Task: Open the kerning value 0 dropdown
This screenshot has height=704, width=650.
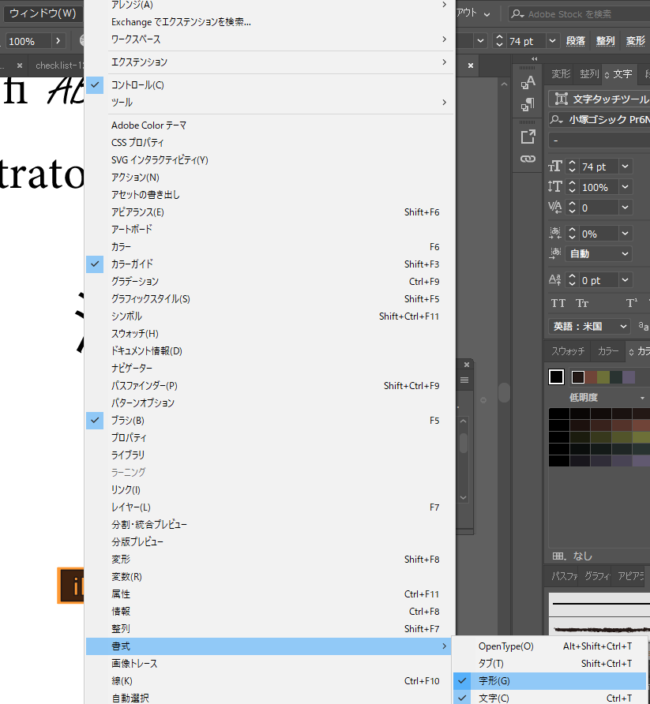Action: [625, 207]
